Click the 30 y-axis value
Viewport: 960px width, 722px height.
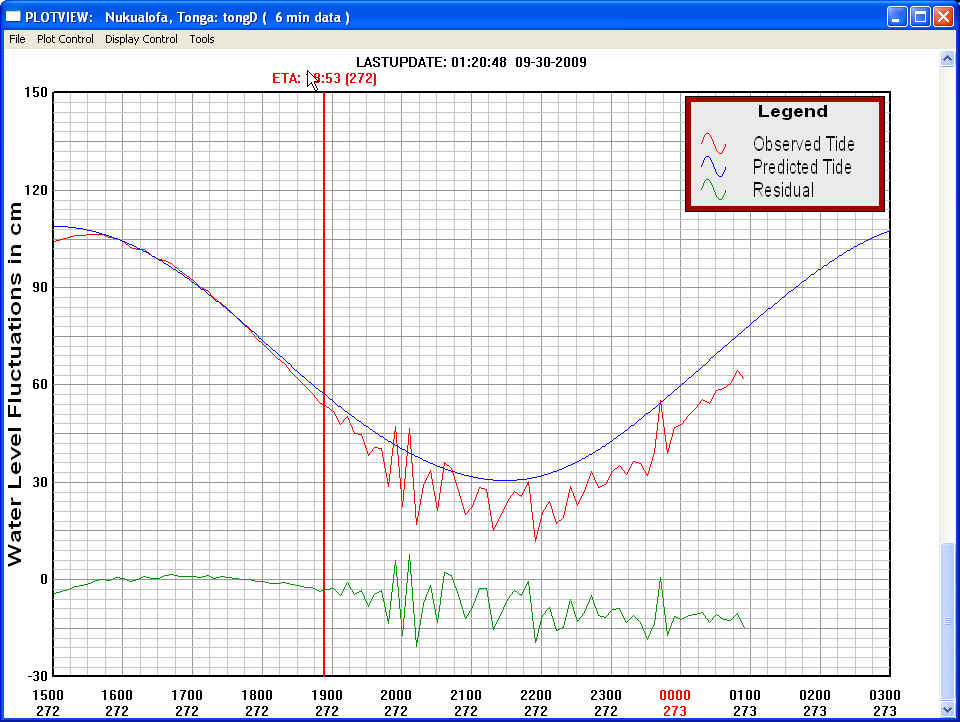click(x=39, y=482)
